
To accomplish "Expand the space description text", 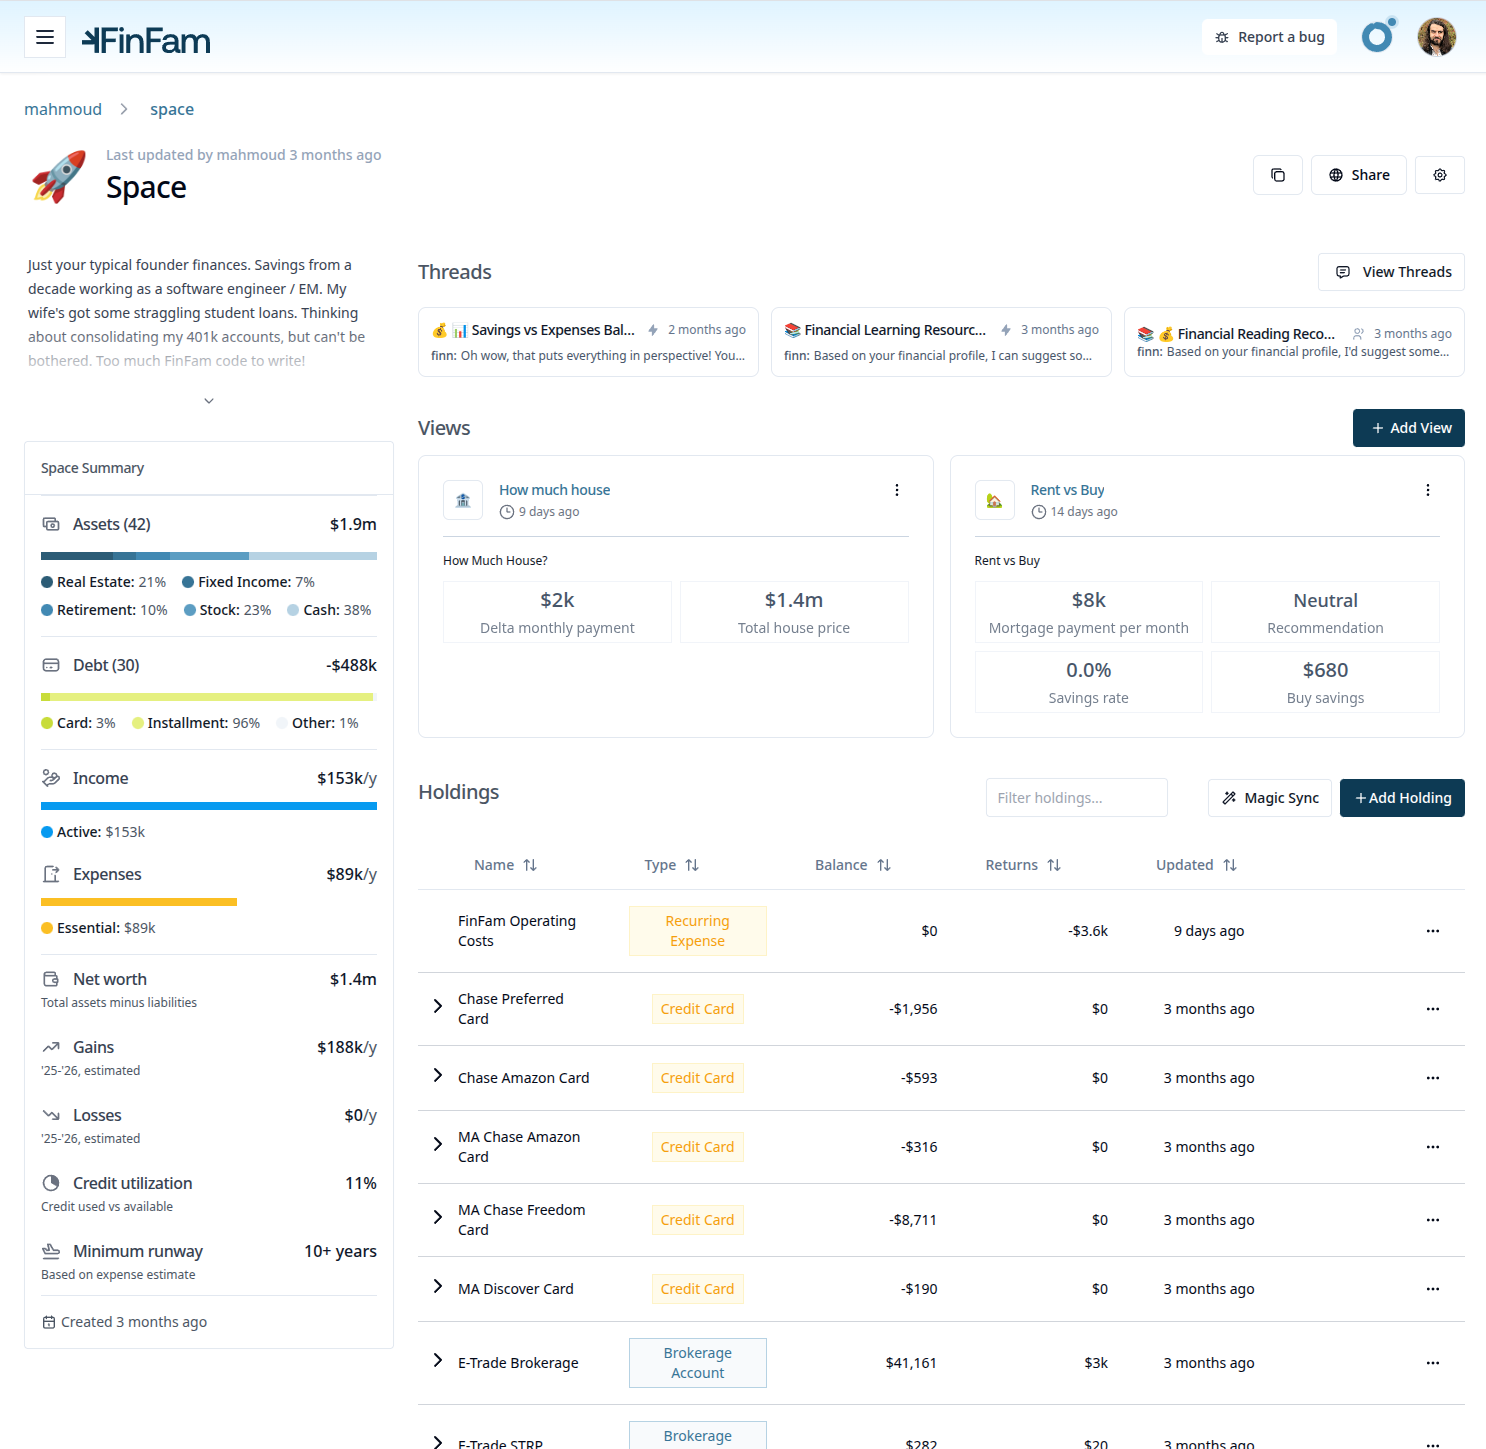I will [209, 401].
